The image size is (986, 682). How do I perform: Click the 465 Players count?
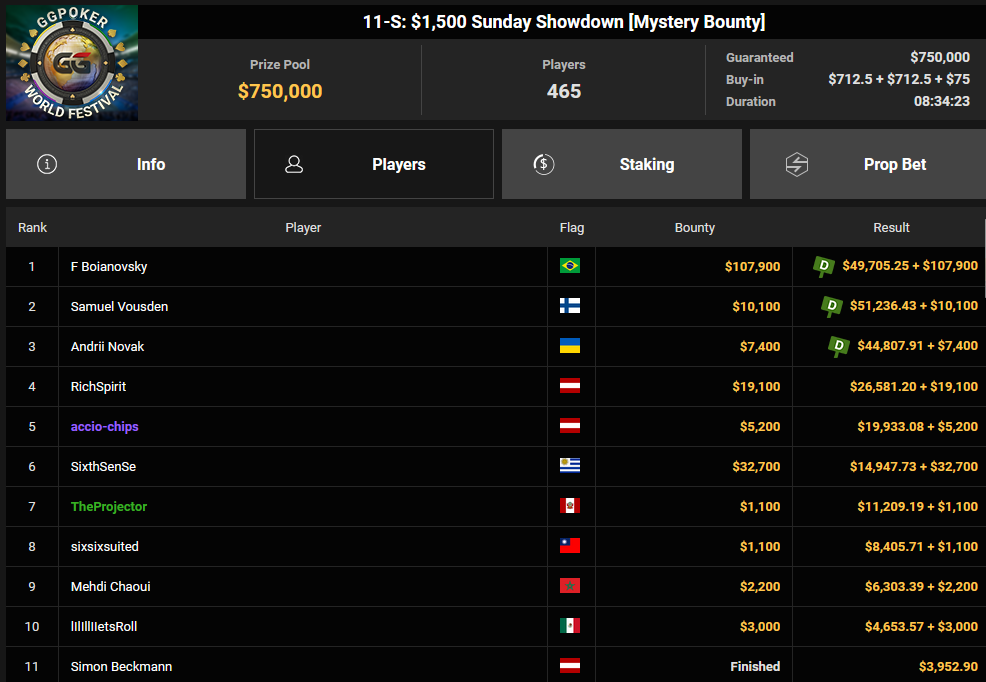pyautogui.click(x=564, y=91)
